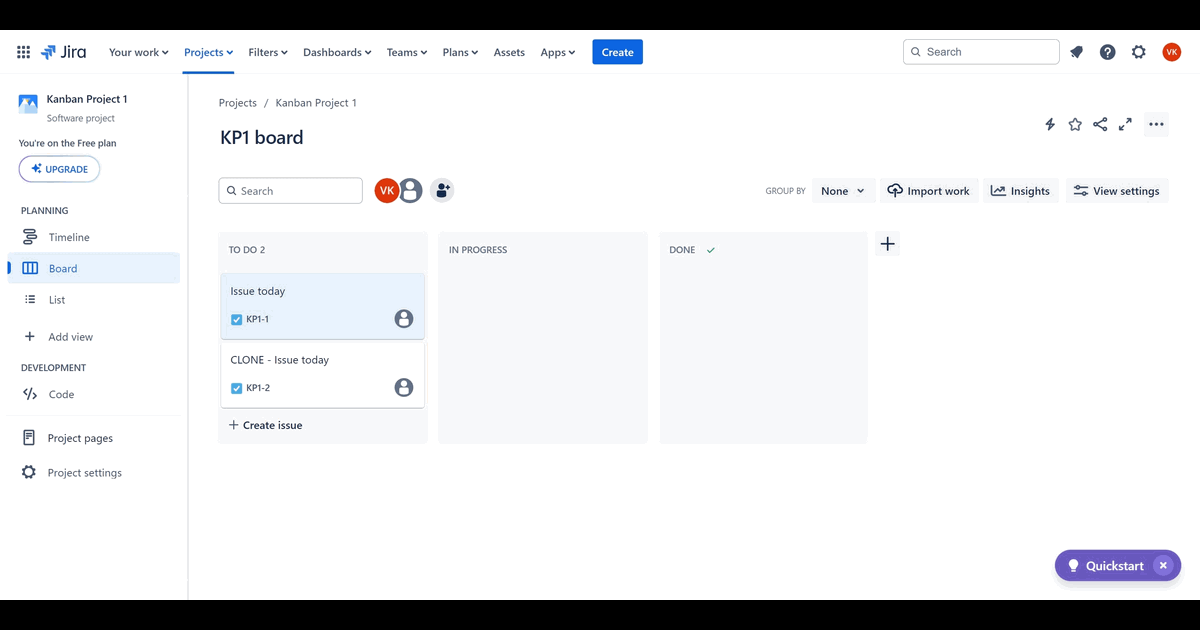Open the Issue today card
The width and height of the screenshot is (1200, 630).
[322, 306]
